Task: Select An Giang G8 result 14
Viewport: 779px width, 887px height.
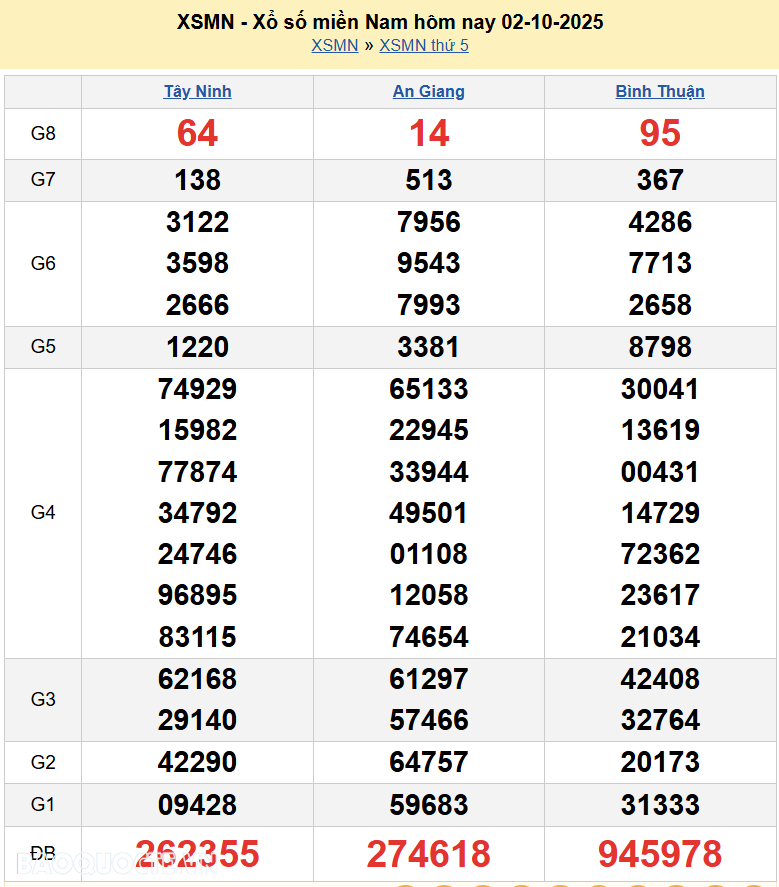Action: coord(428,133)
